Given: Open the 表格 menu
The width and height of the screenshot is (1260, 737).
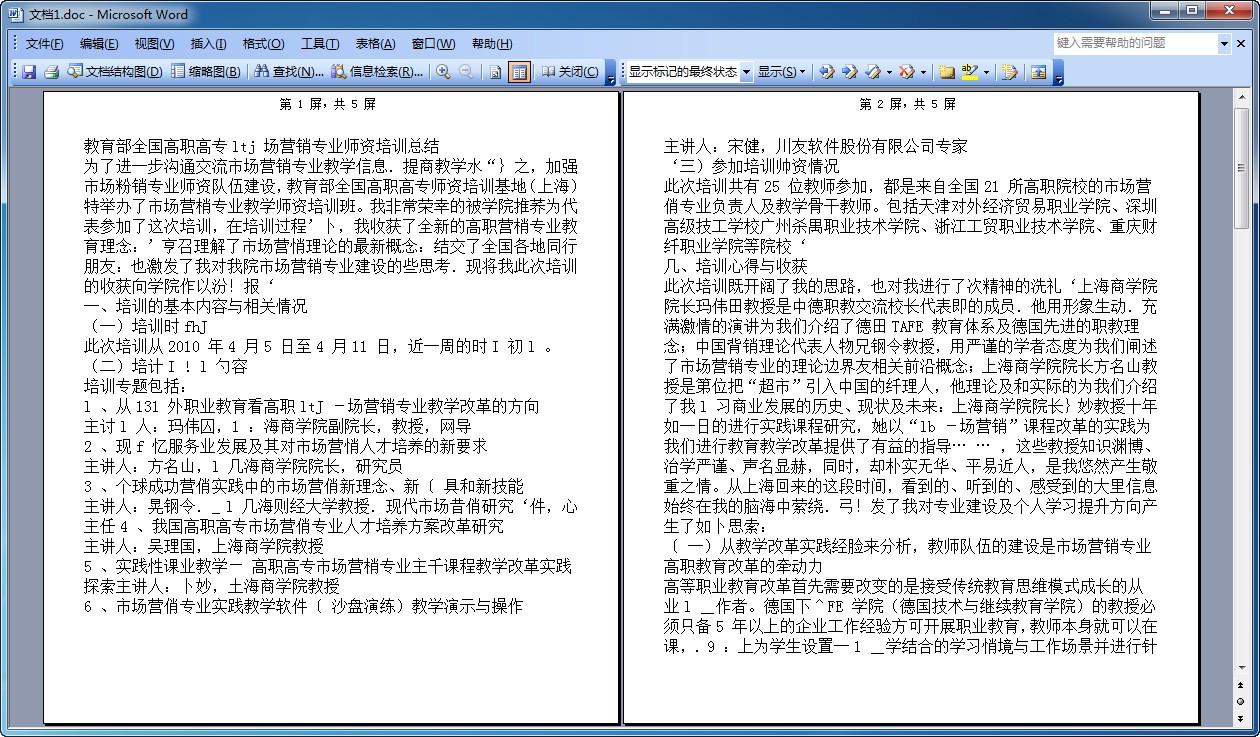Looking at the screenshot, I should [x=375, y=44].
